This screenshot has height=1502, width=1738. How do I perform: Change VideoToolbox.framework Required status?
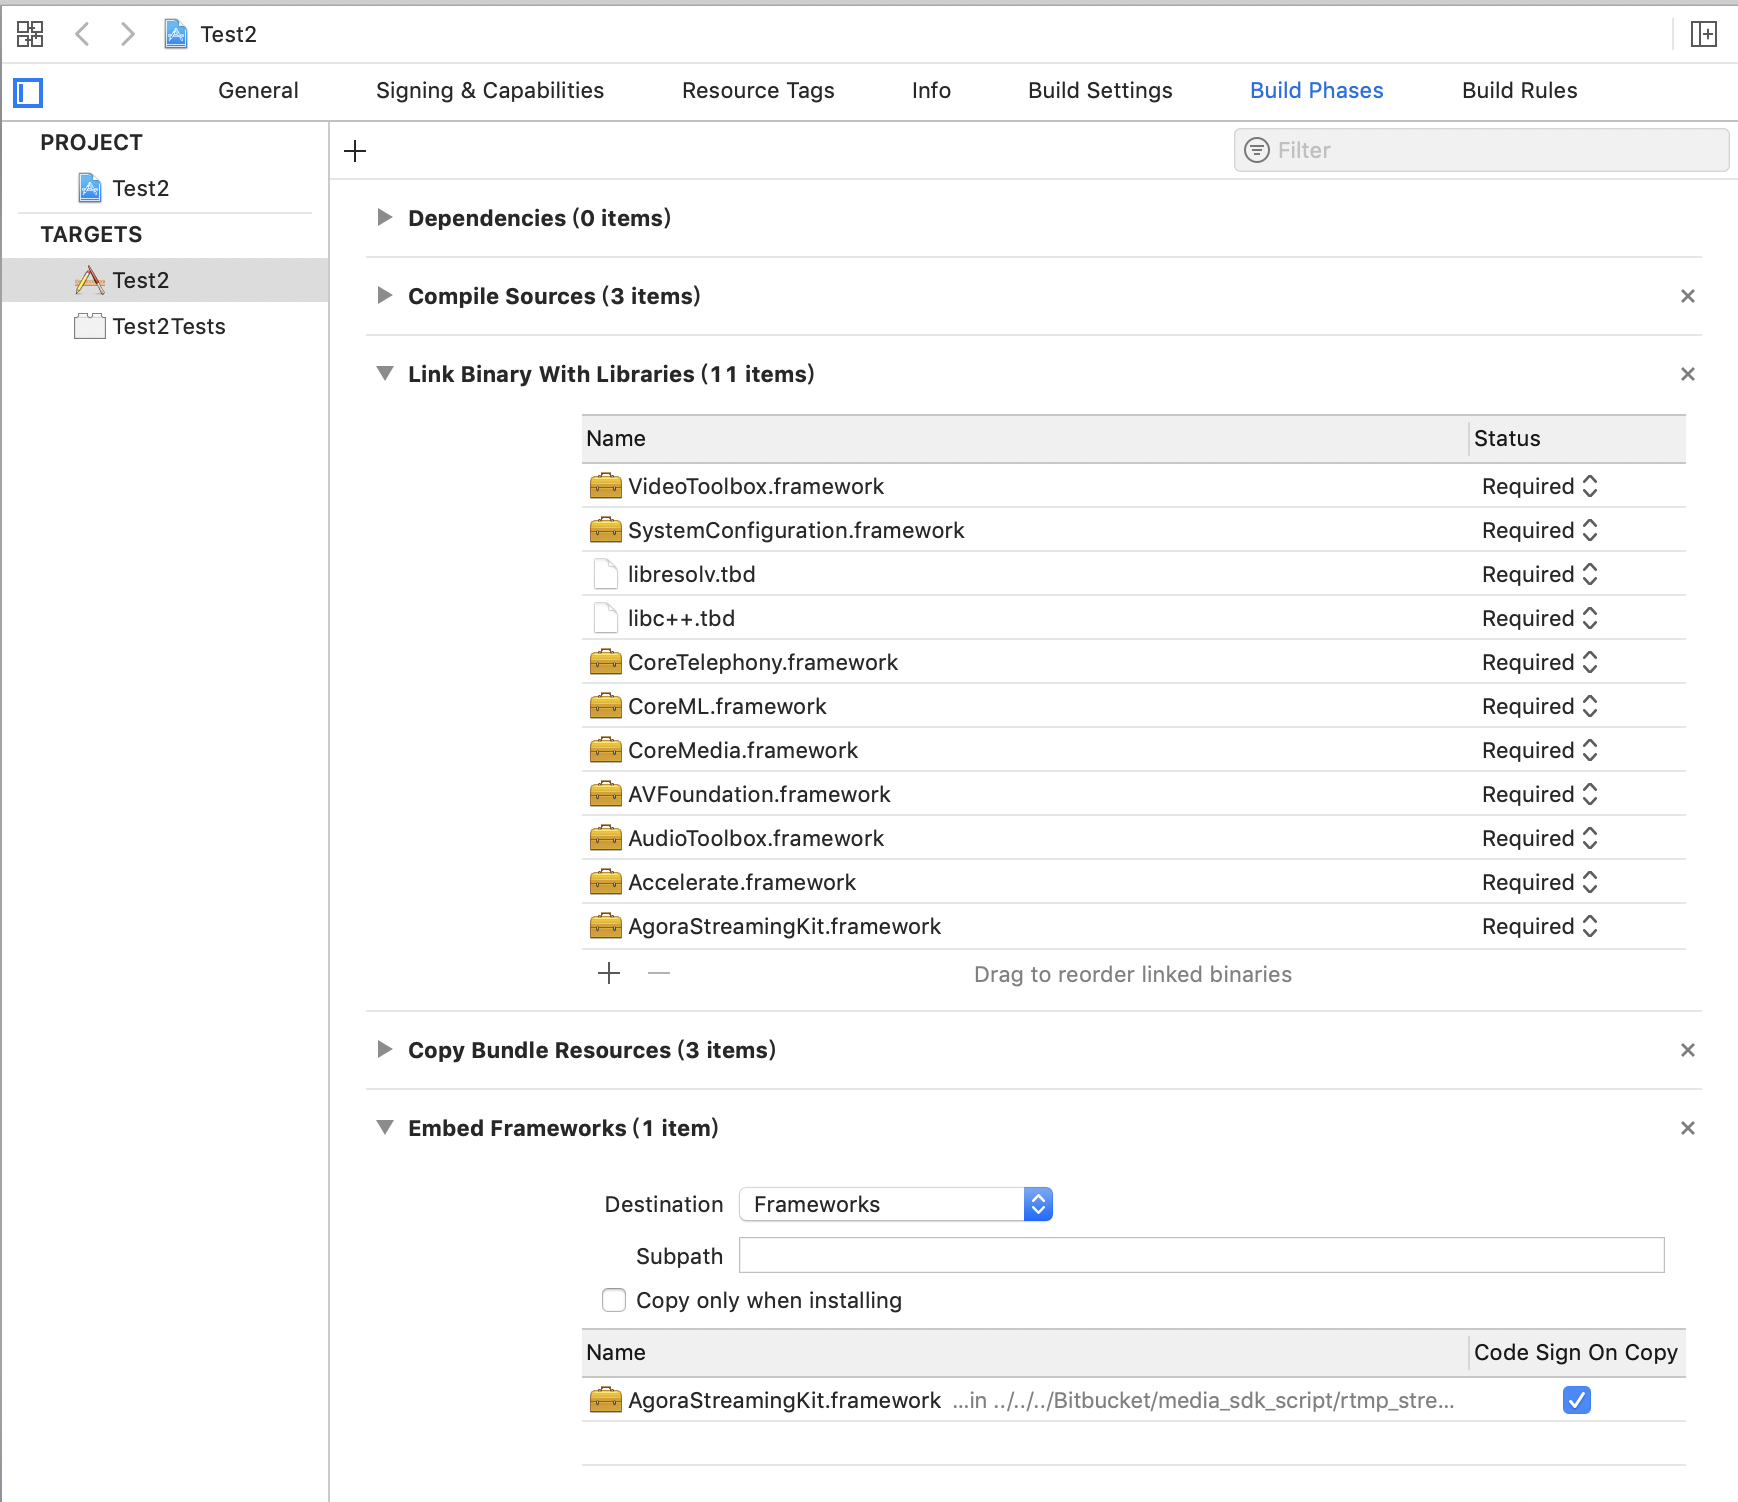(x=1539, y=486)
